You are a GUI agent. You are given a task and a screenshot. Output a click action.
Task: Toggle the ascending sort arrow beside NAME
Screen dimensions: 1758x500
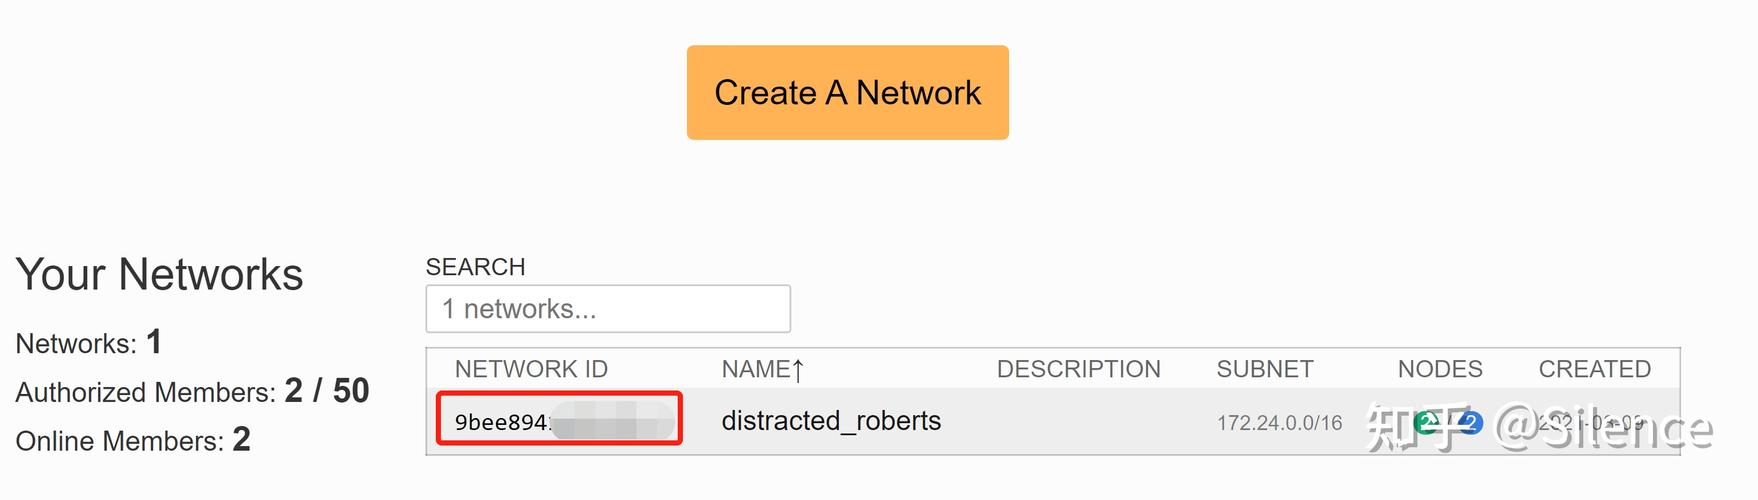point(798,371)
